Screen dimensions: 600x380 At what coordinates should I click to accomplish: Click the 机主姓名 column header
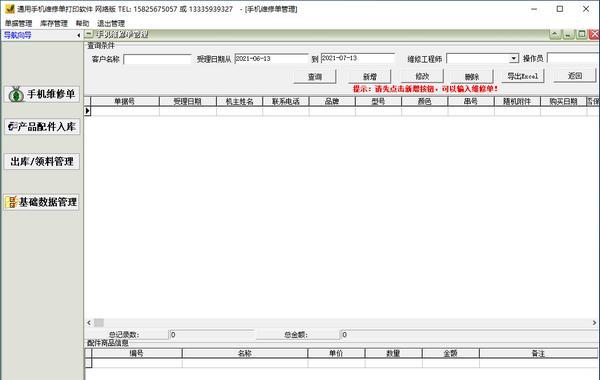(240, 101)
